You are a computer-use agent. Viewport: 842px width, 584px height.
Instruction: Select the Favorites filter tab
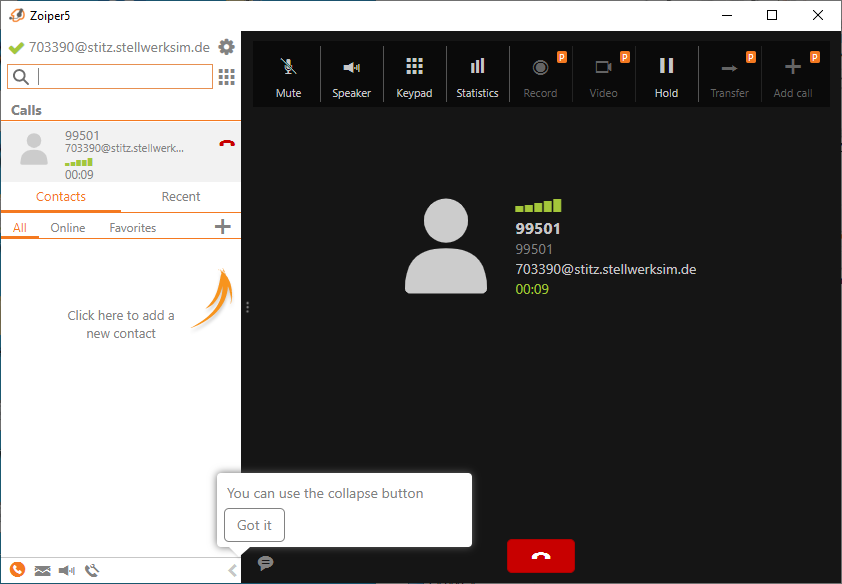[x=133, y=228]
